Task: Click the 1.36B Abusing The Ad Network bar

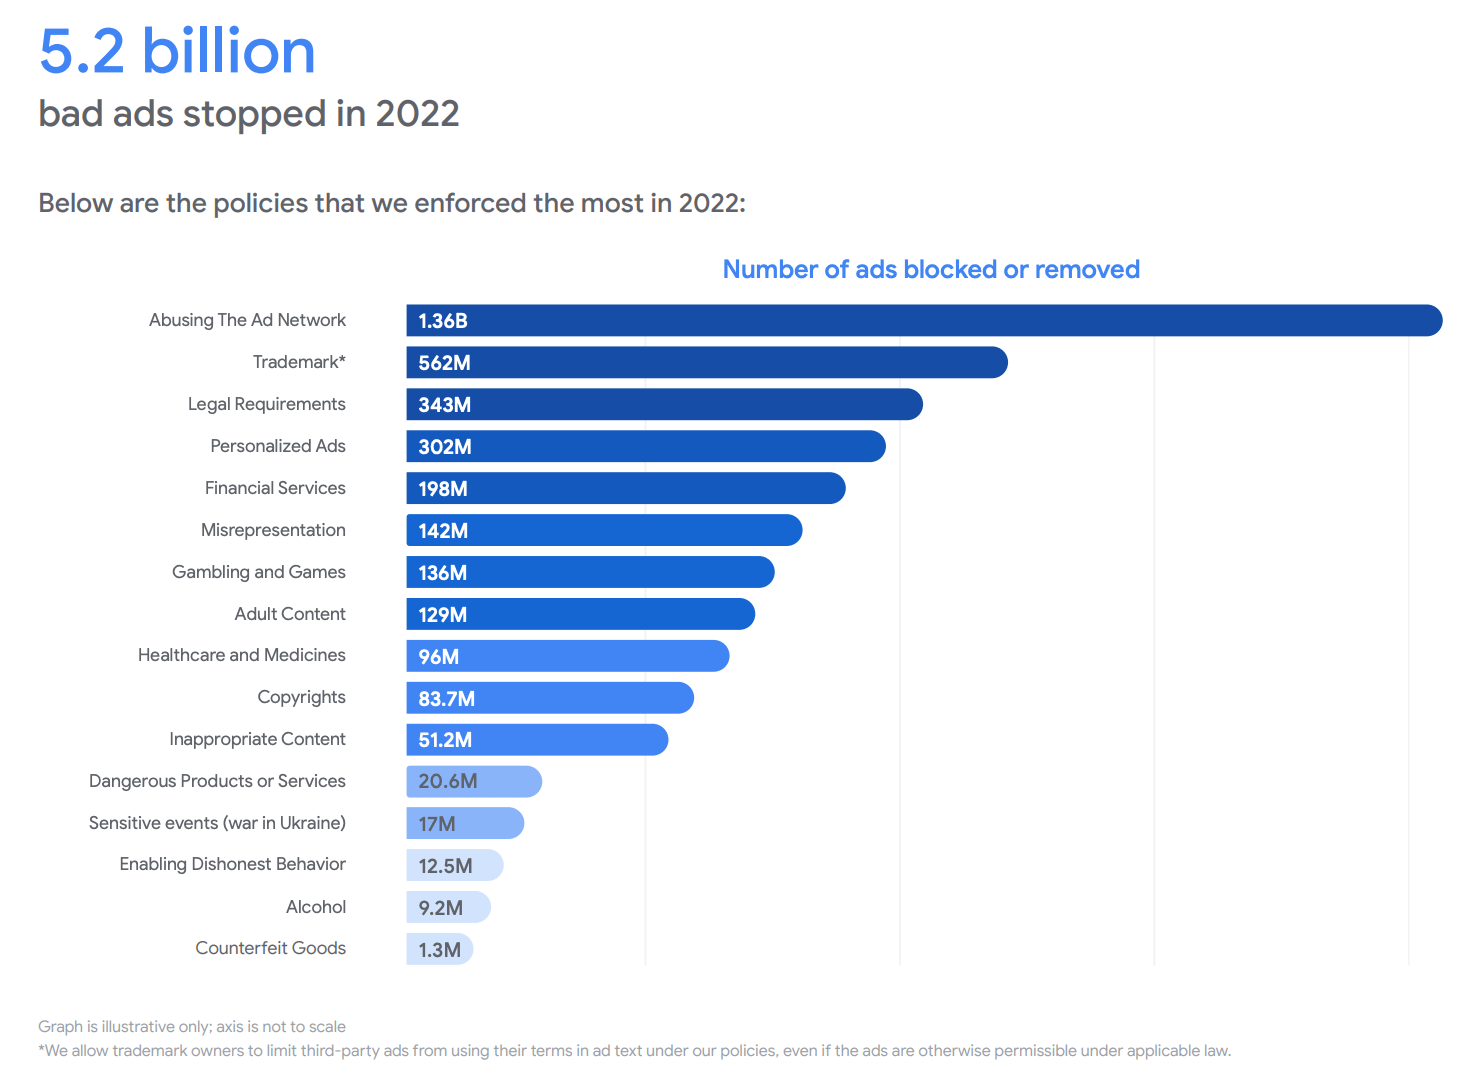Action: 924,320
